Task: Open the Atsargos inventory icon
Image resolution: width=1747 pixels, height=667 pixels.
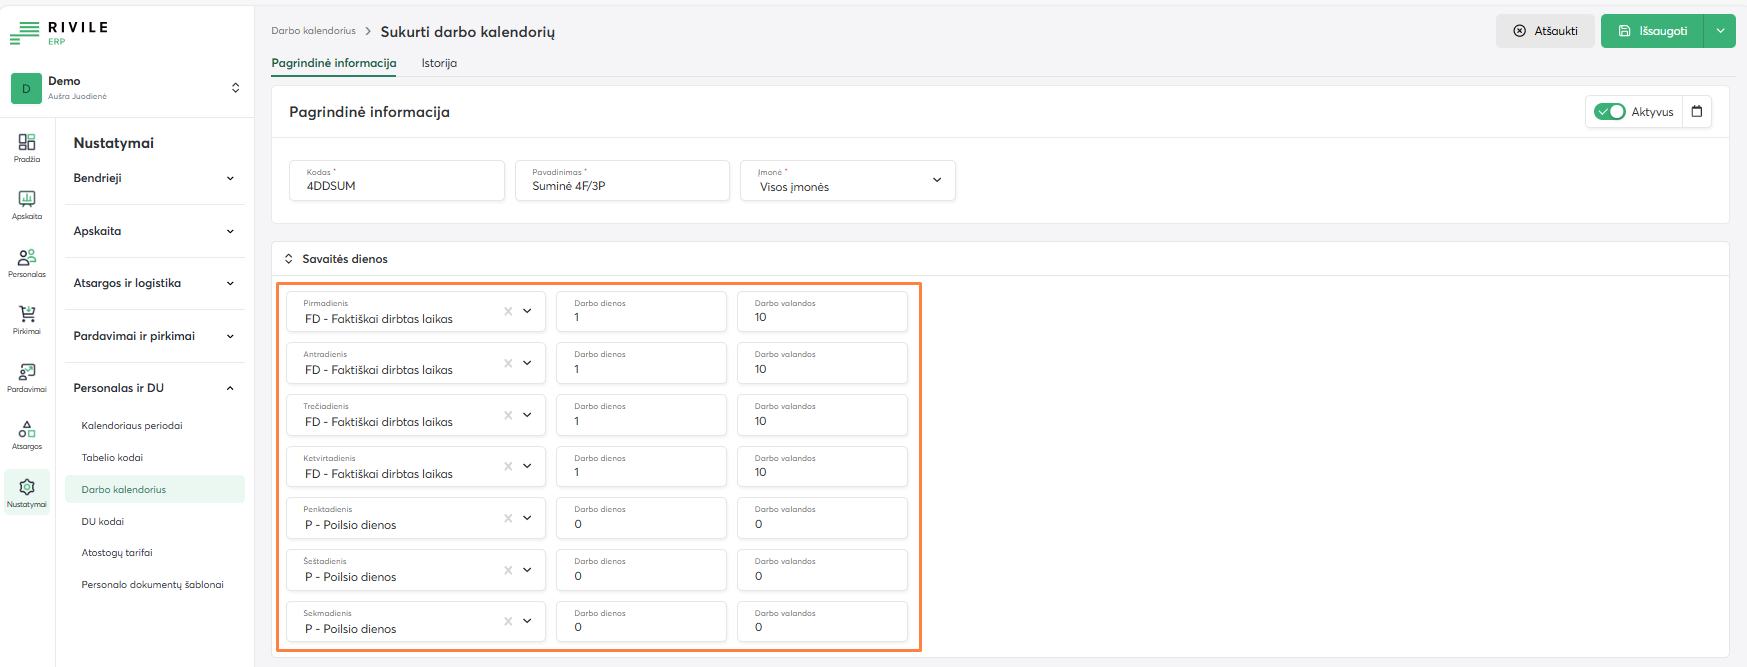Action: 27,434
